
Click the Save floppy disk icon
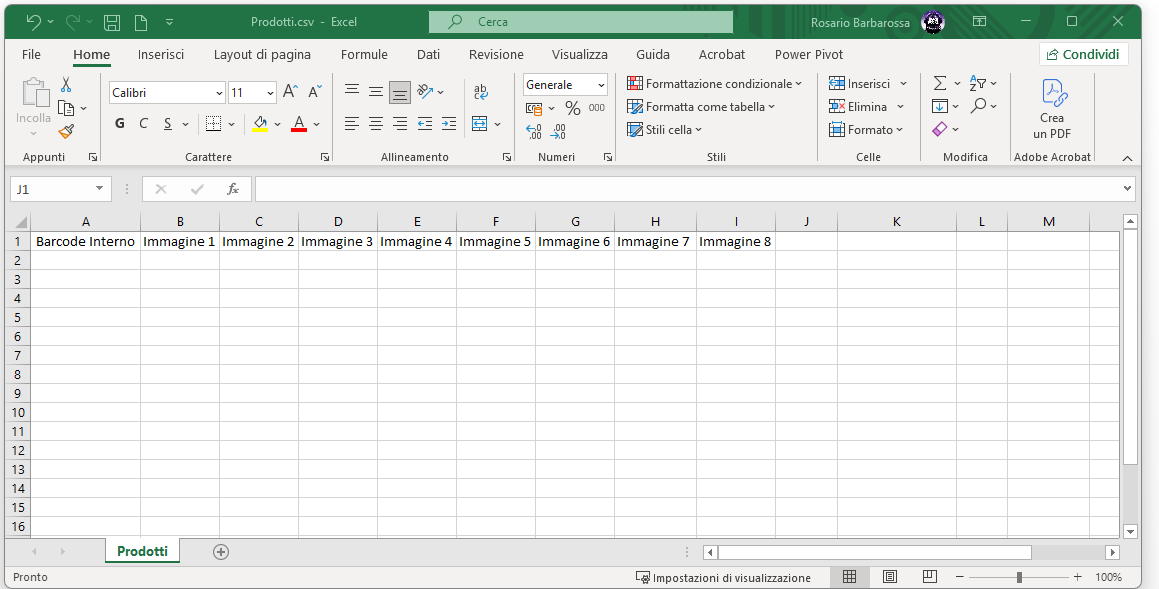coord(112,22)
